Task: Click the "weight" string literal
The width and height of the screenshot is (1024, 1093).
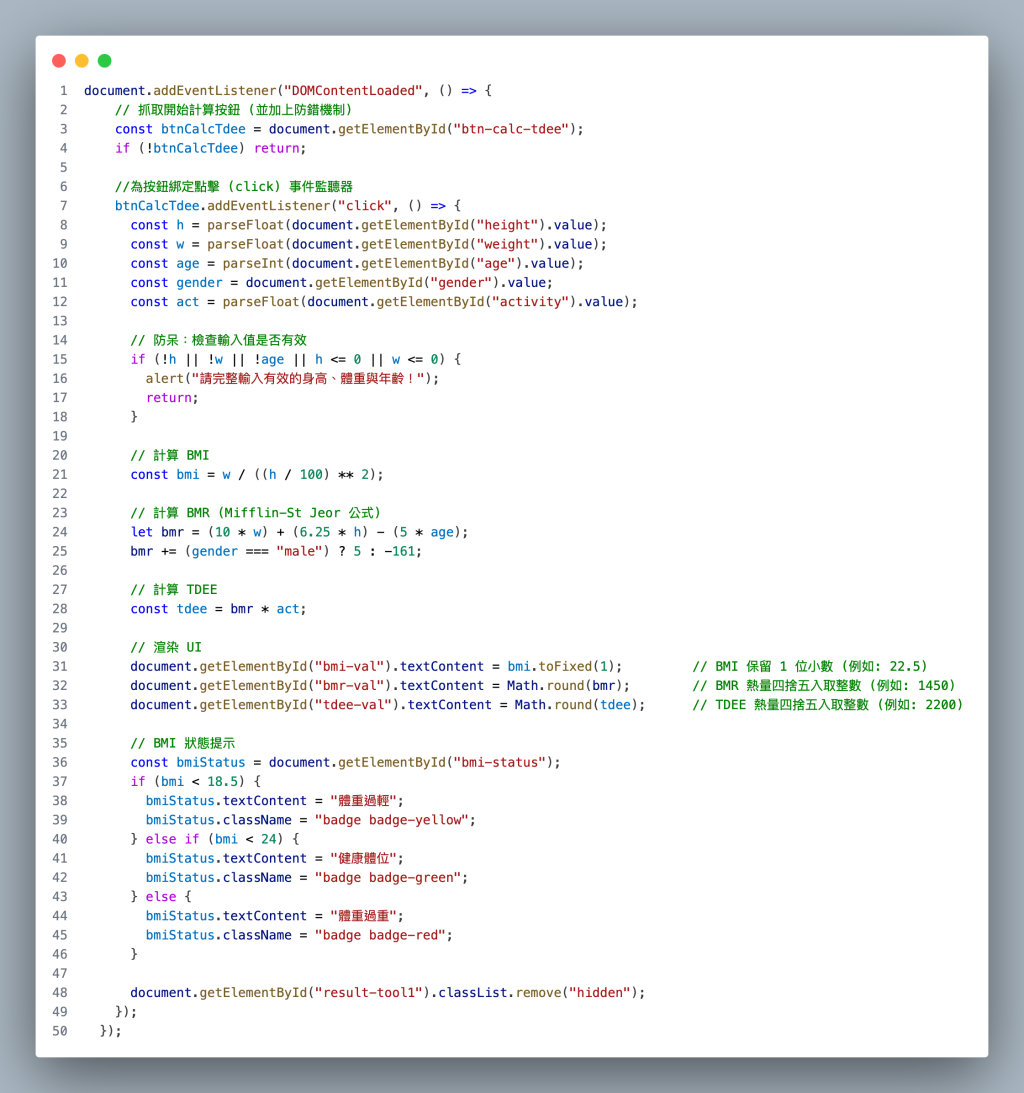Action: 507,245
